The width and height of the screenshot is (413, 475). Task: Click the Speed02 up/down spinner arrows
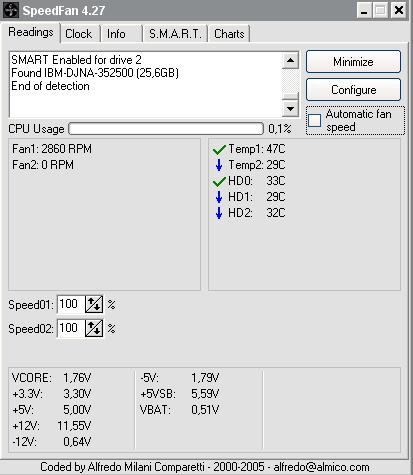click(x=94, y=328)
